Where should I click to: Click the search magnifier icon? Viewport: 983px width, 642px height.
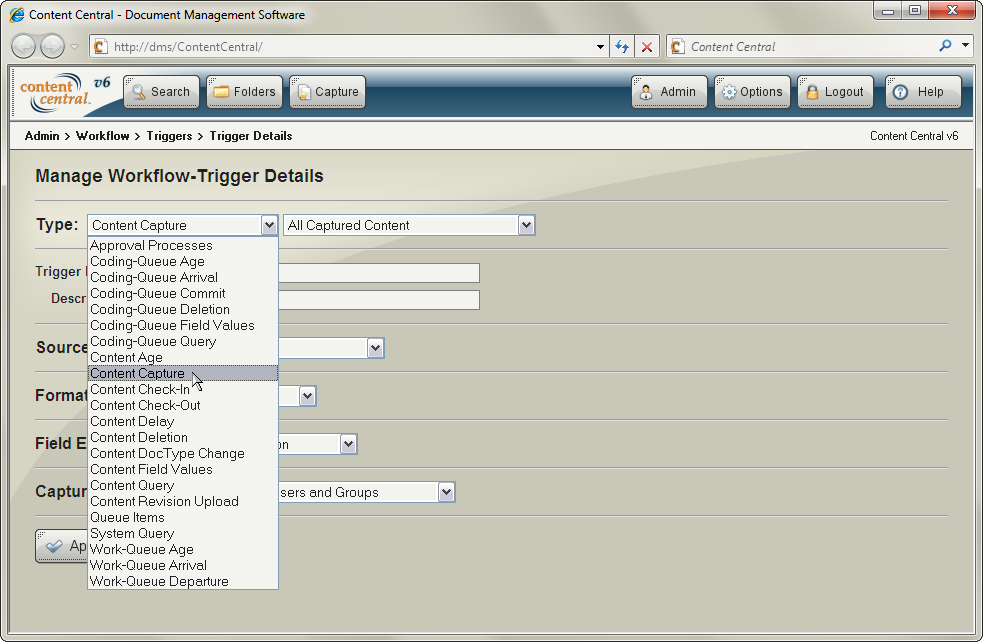(945, 46)
